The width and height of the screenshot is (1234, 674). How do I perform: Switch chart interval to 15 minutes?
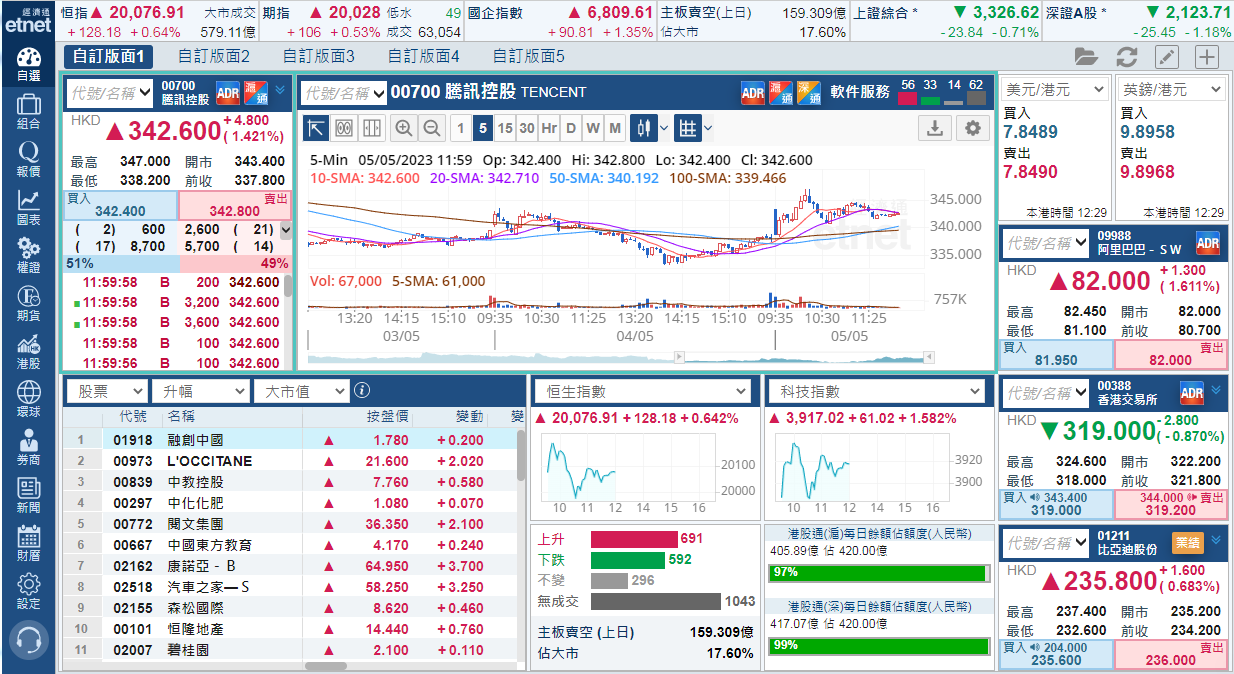(505, 128)
